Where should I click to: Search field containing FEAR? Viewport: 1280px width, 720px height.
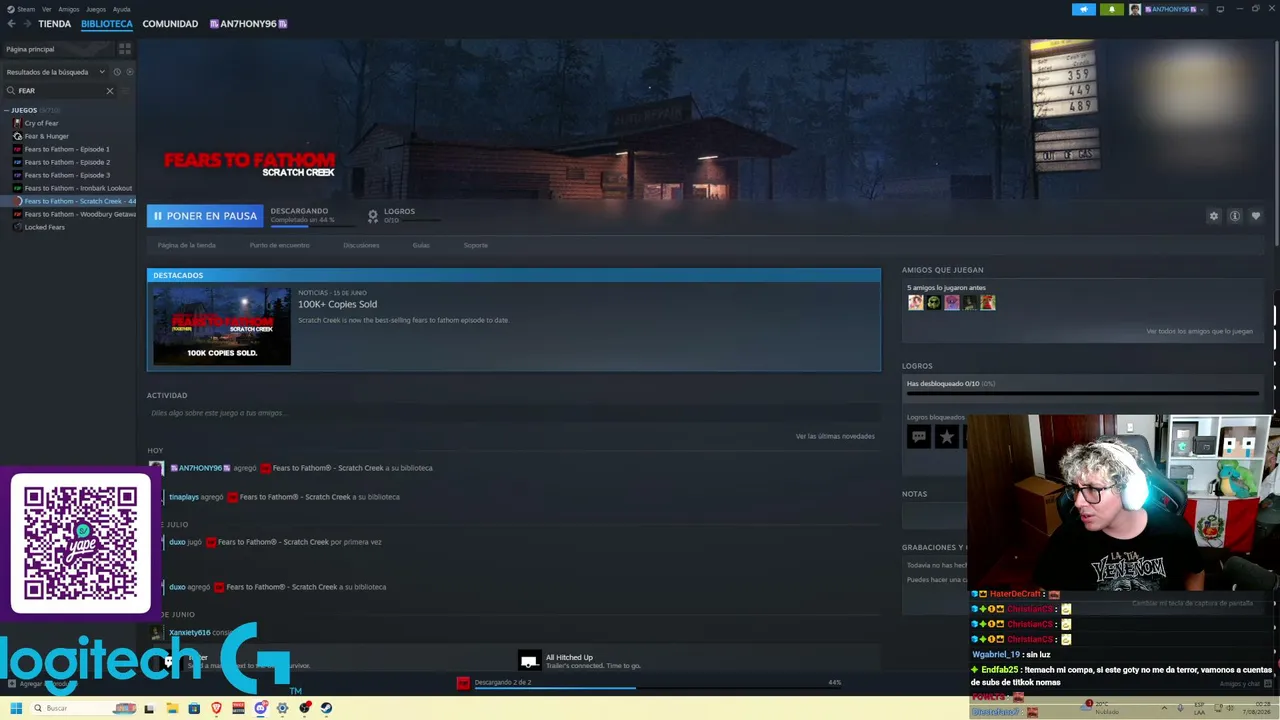60,91
